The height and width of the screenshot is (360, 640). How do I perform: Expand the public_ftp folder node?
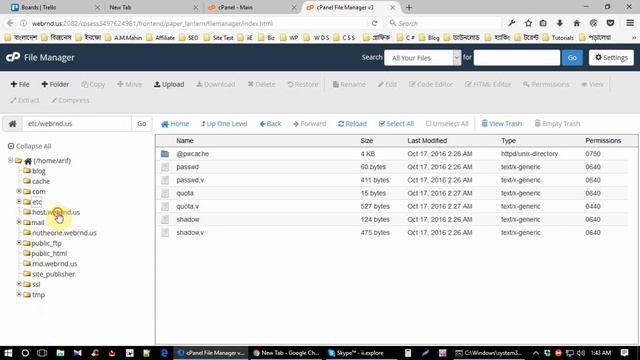(19, 242)
